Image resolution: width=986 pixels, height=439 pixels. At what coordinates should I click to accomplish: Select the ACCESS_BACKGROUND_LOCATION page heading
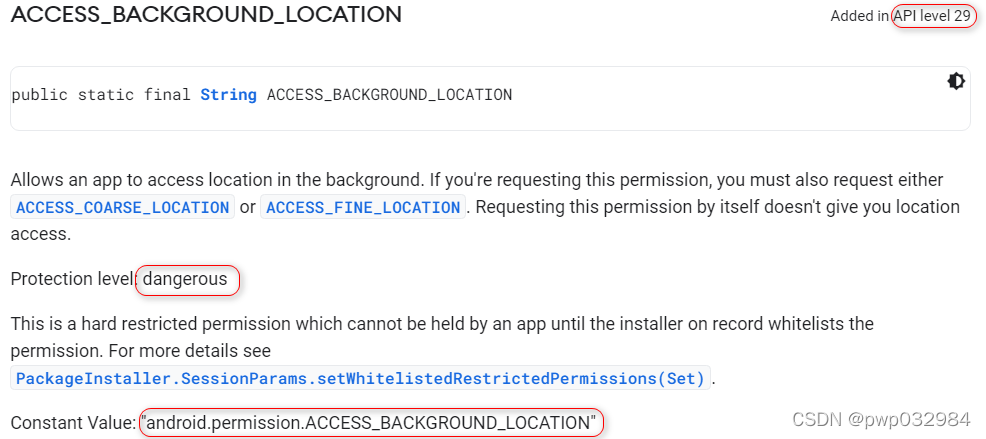(206, 14)
